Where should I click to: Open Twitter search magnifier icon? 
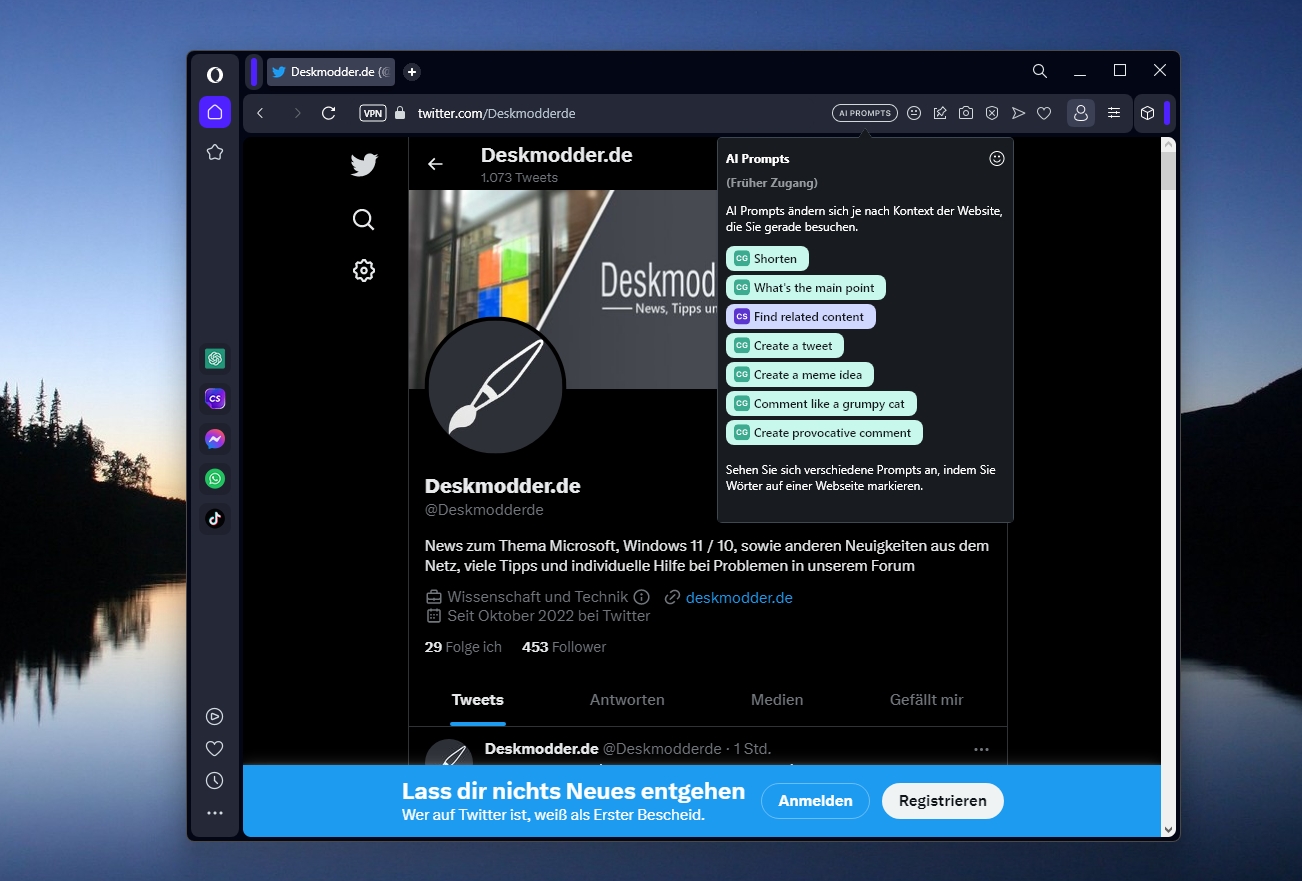click(364, 220)
